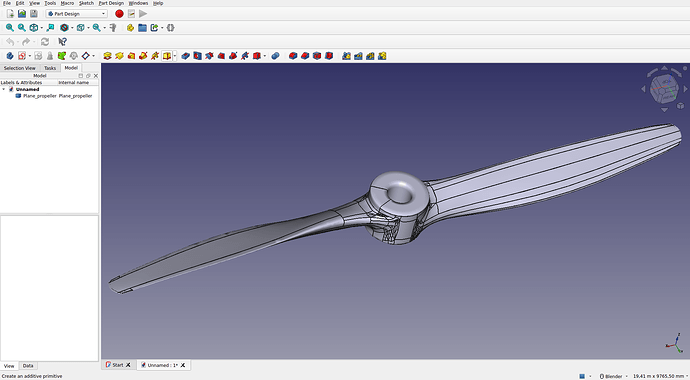Select the Pad tool
Image resolution: width=690 pixels, height=380 pixels.
coord(107,56)
